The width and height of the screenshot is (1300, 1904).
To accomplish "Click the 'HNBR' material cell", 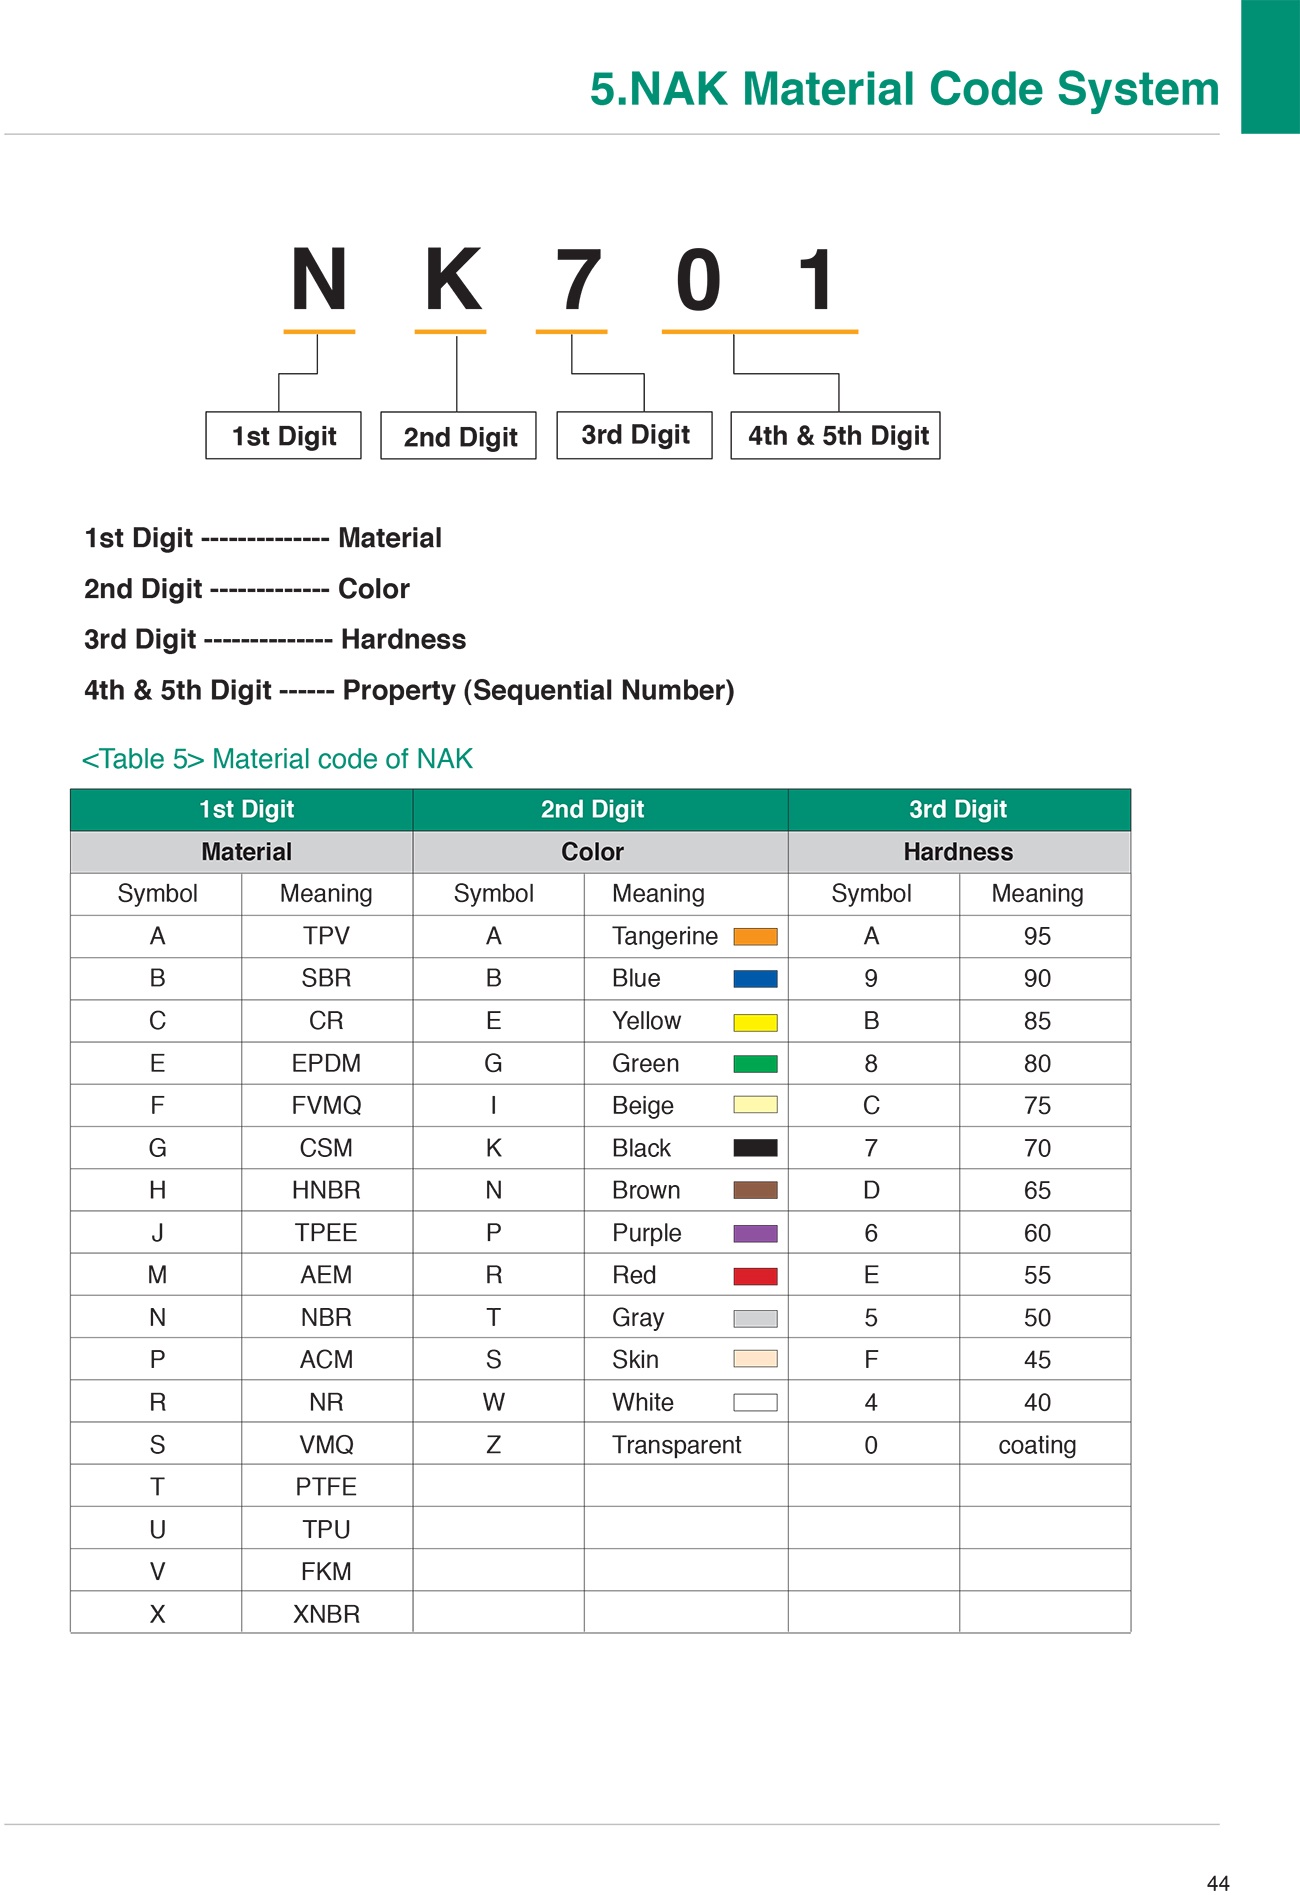I will pos(327,1191).
